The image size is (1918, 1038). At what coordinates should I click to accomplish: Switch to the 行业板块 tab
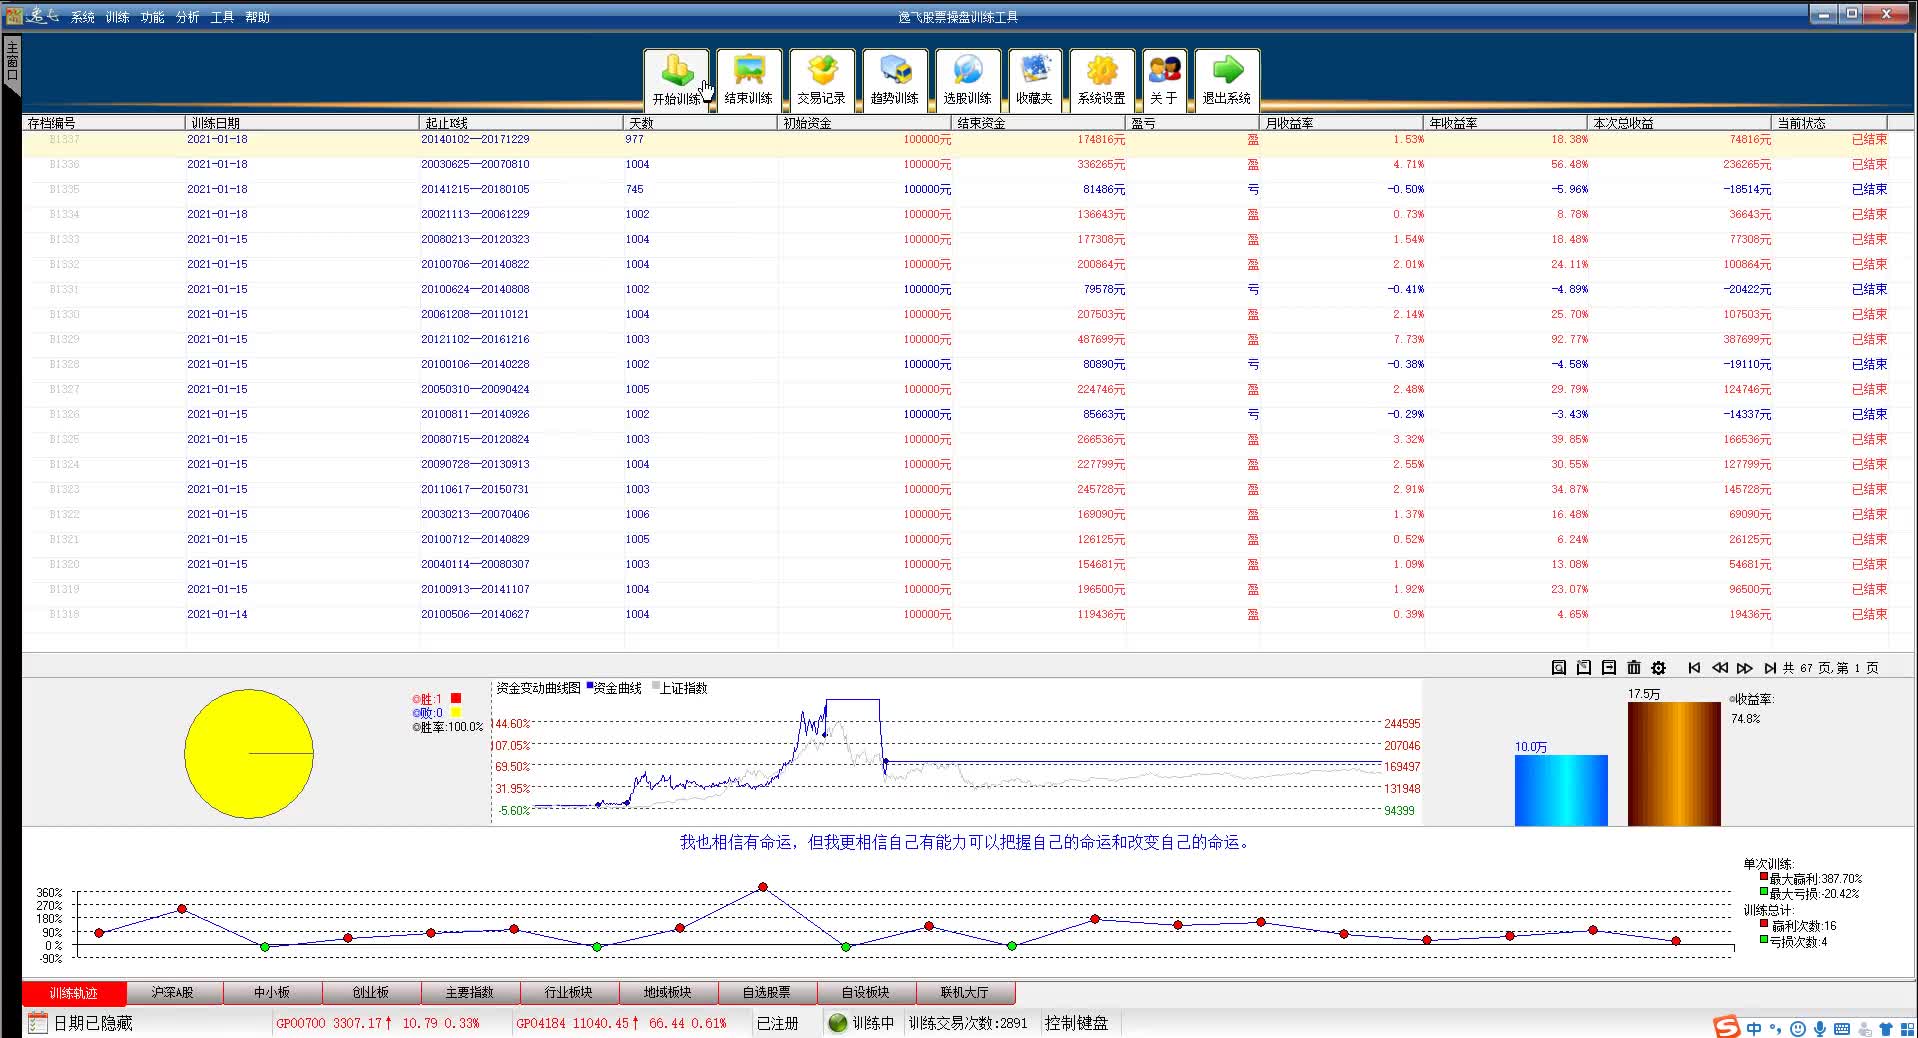(569, 992)
